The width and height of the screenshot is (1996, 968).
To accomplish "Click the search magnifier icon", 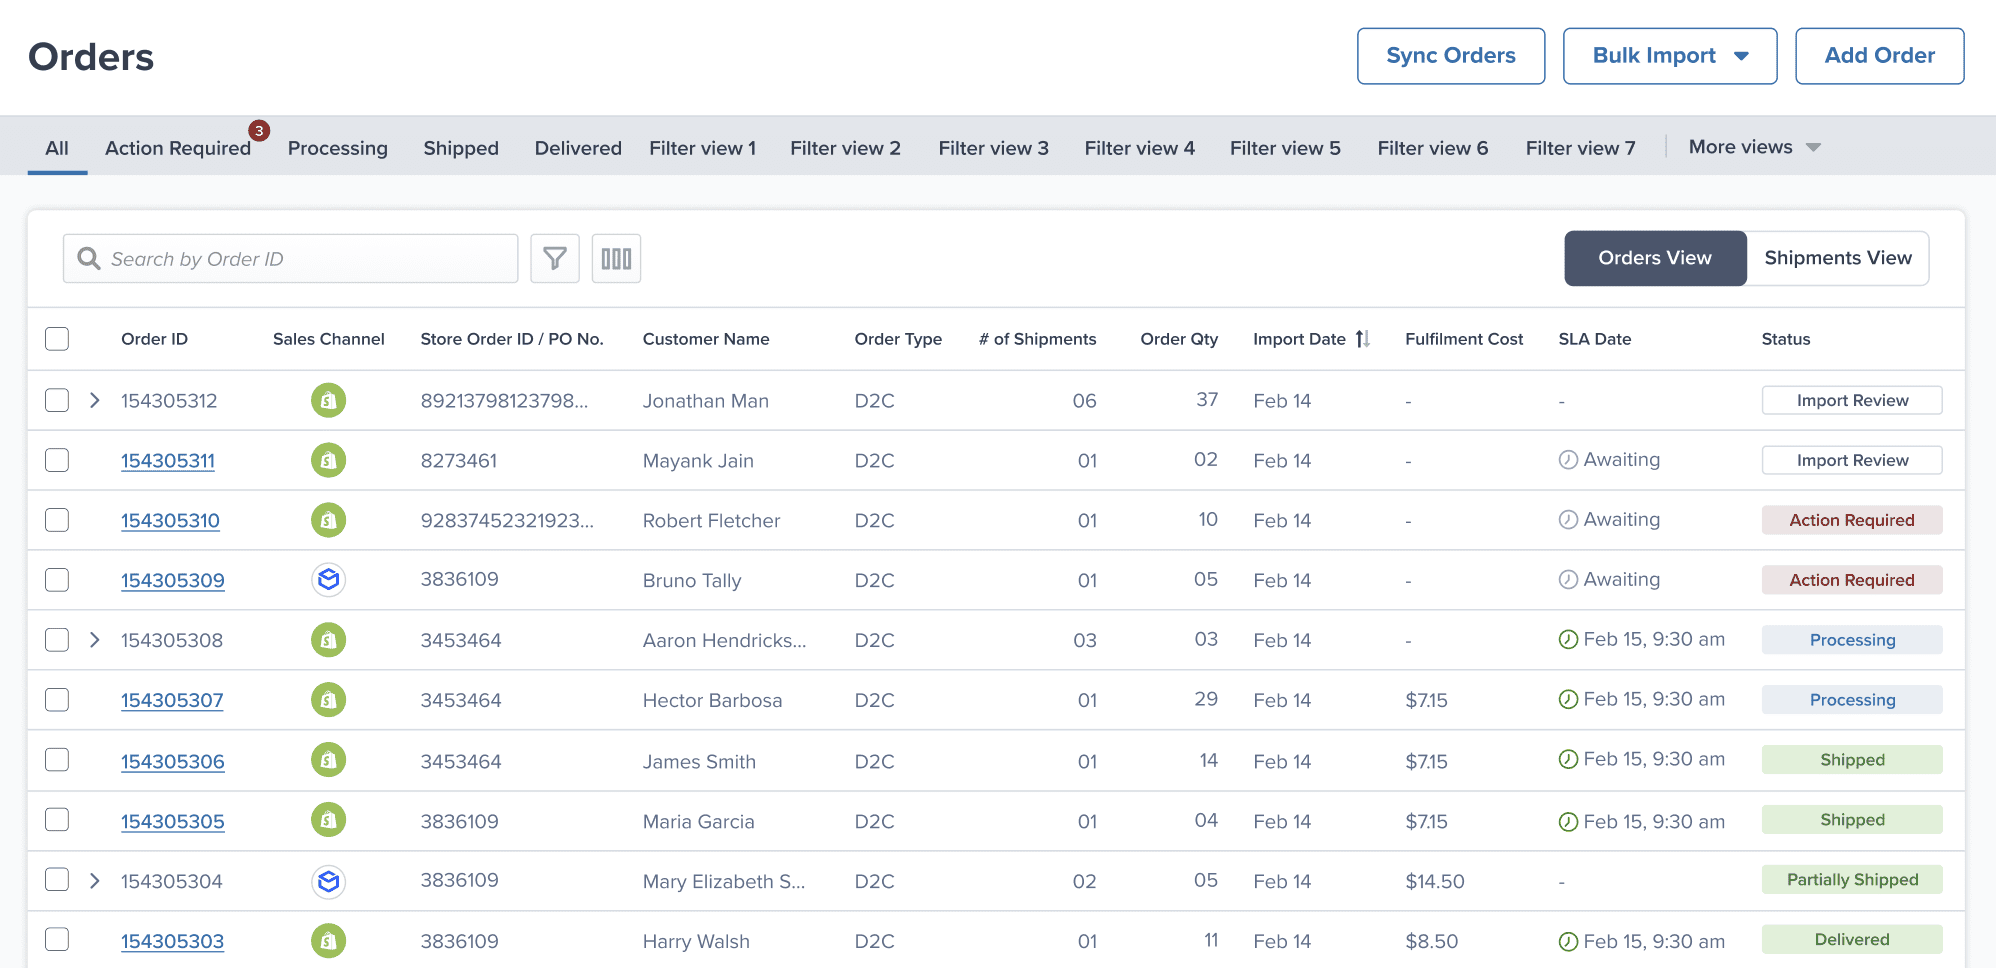I will 89,258.
